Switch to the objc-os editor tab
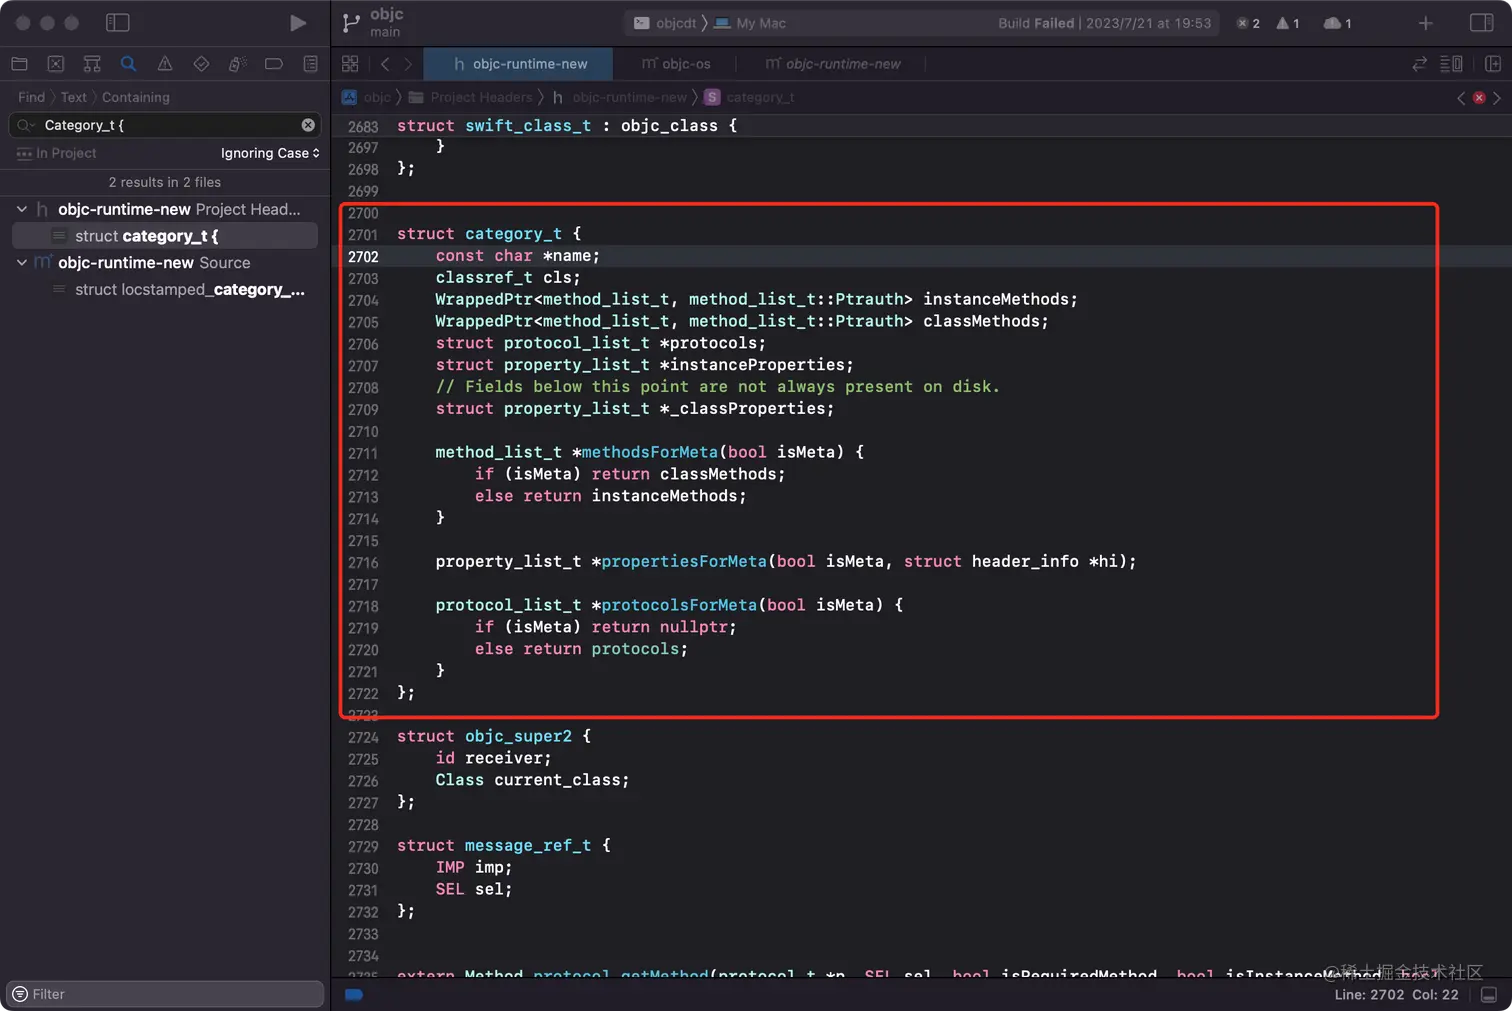This screenshot has height=1011, width=1512. (x=677, y=64)
